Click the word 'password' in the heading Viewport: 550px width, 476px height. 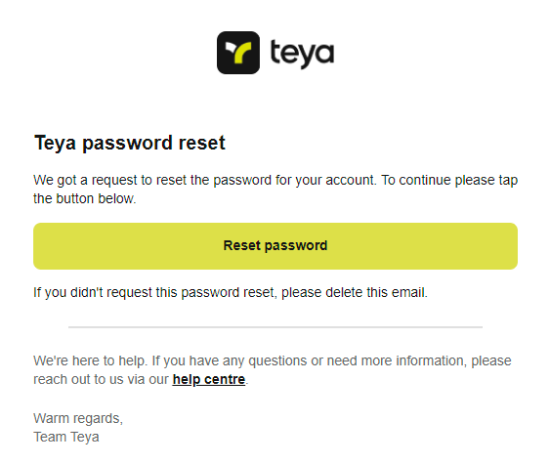click(127, 143)
